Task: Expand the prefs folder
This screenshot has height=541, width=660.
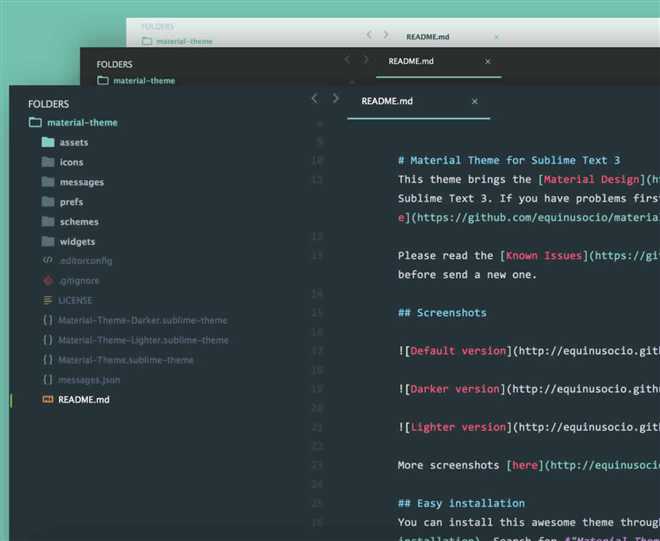Action: pyautogui.click(x=71, y=202)
